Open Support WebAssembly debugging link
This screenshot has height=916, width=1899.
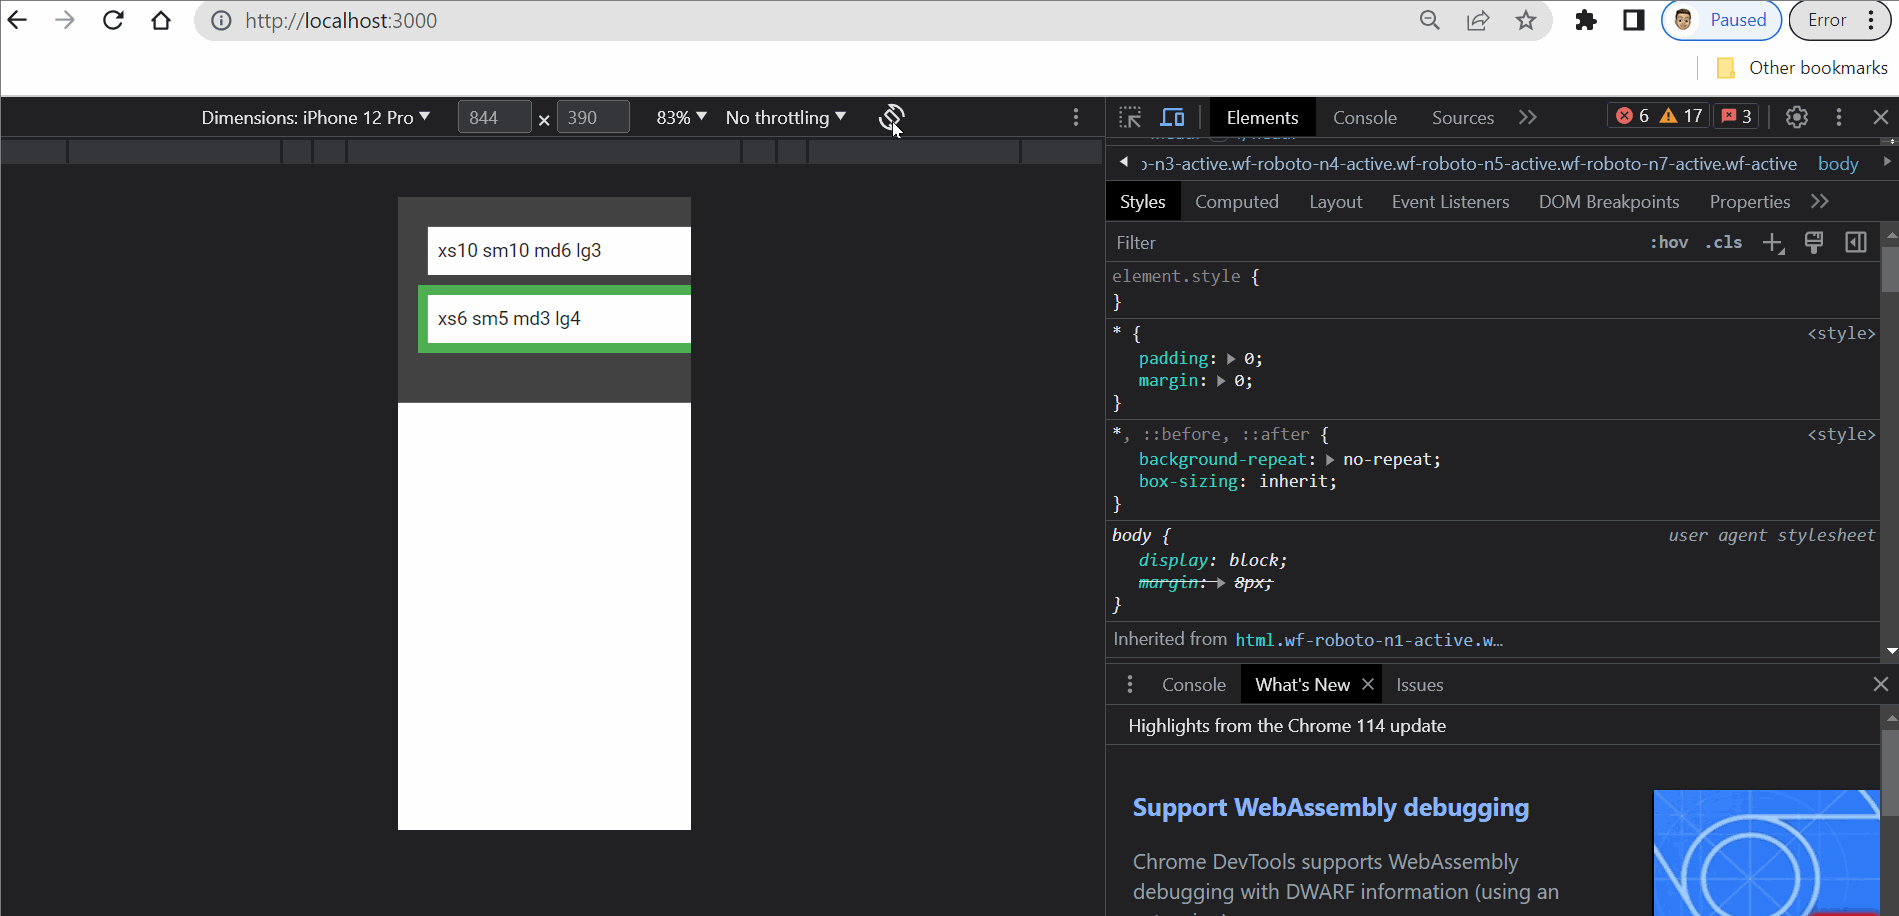pos(1330,808)
